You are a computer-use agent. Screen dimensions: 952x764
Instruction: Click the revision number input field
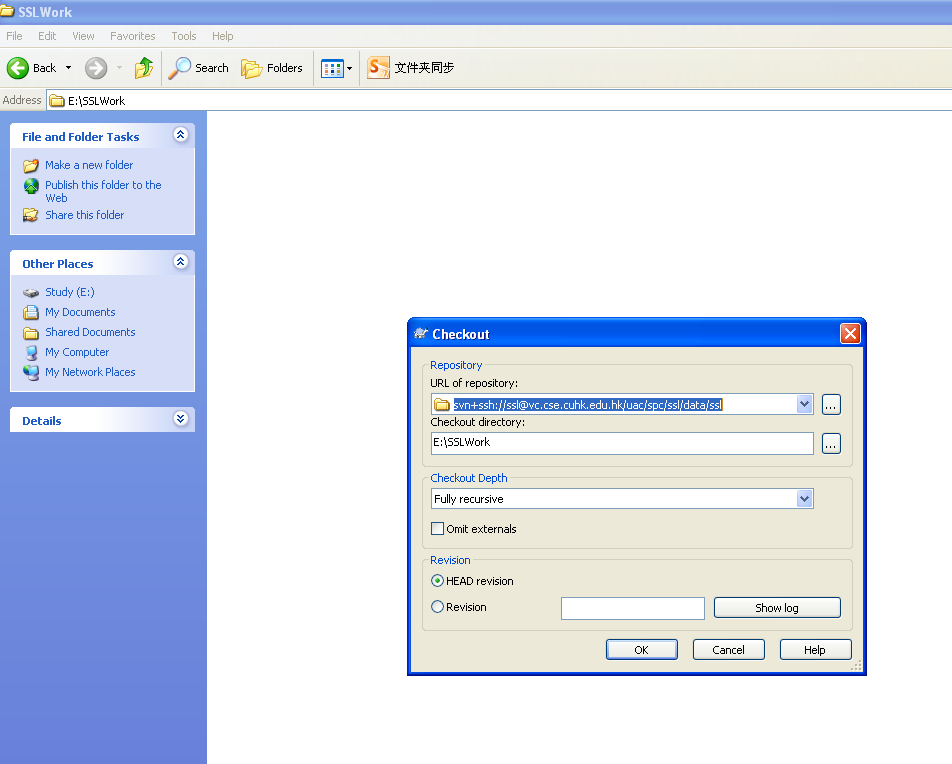pos(633,608)
